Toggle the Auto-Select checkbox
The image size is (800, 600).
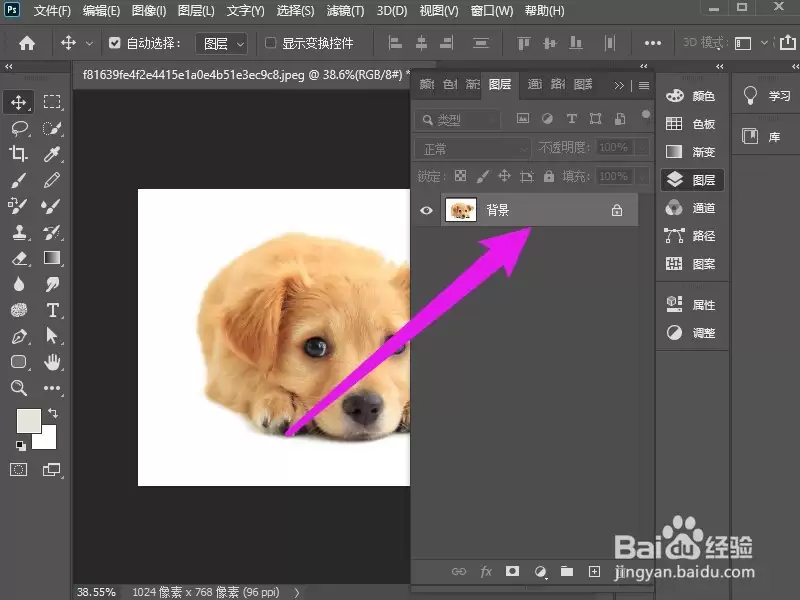(x=114, y=43)
